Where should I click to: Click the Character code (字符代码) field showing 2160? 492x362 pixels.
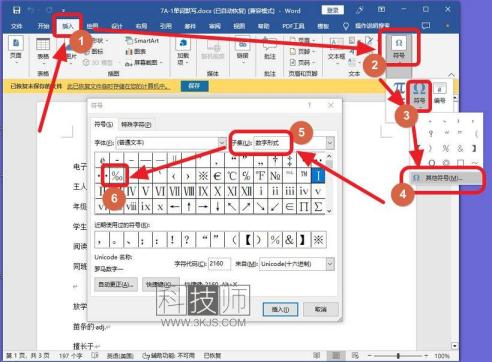(219, 264)
